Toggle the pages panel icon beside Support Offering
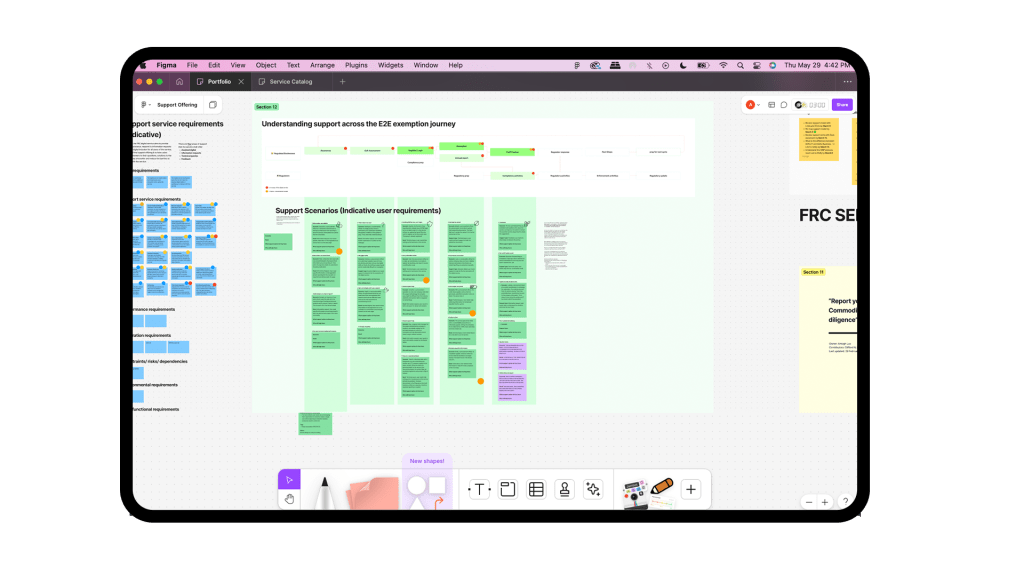1024x576 pixels. (x=212, y=105)
